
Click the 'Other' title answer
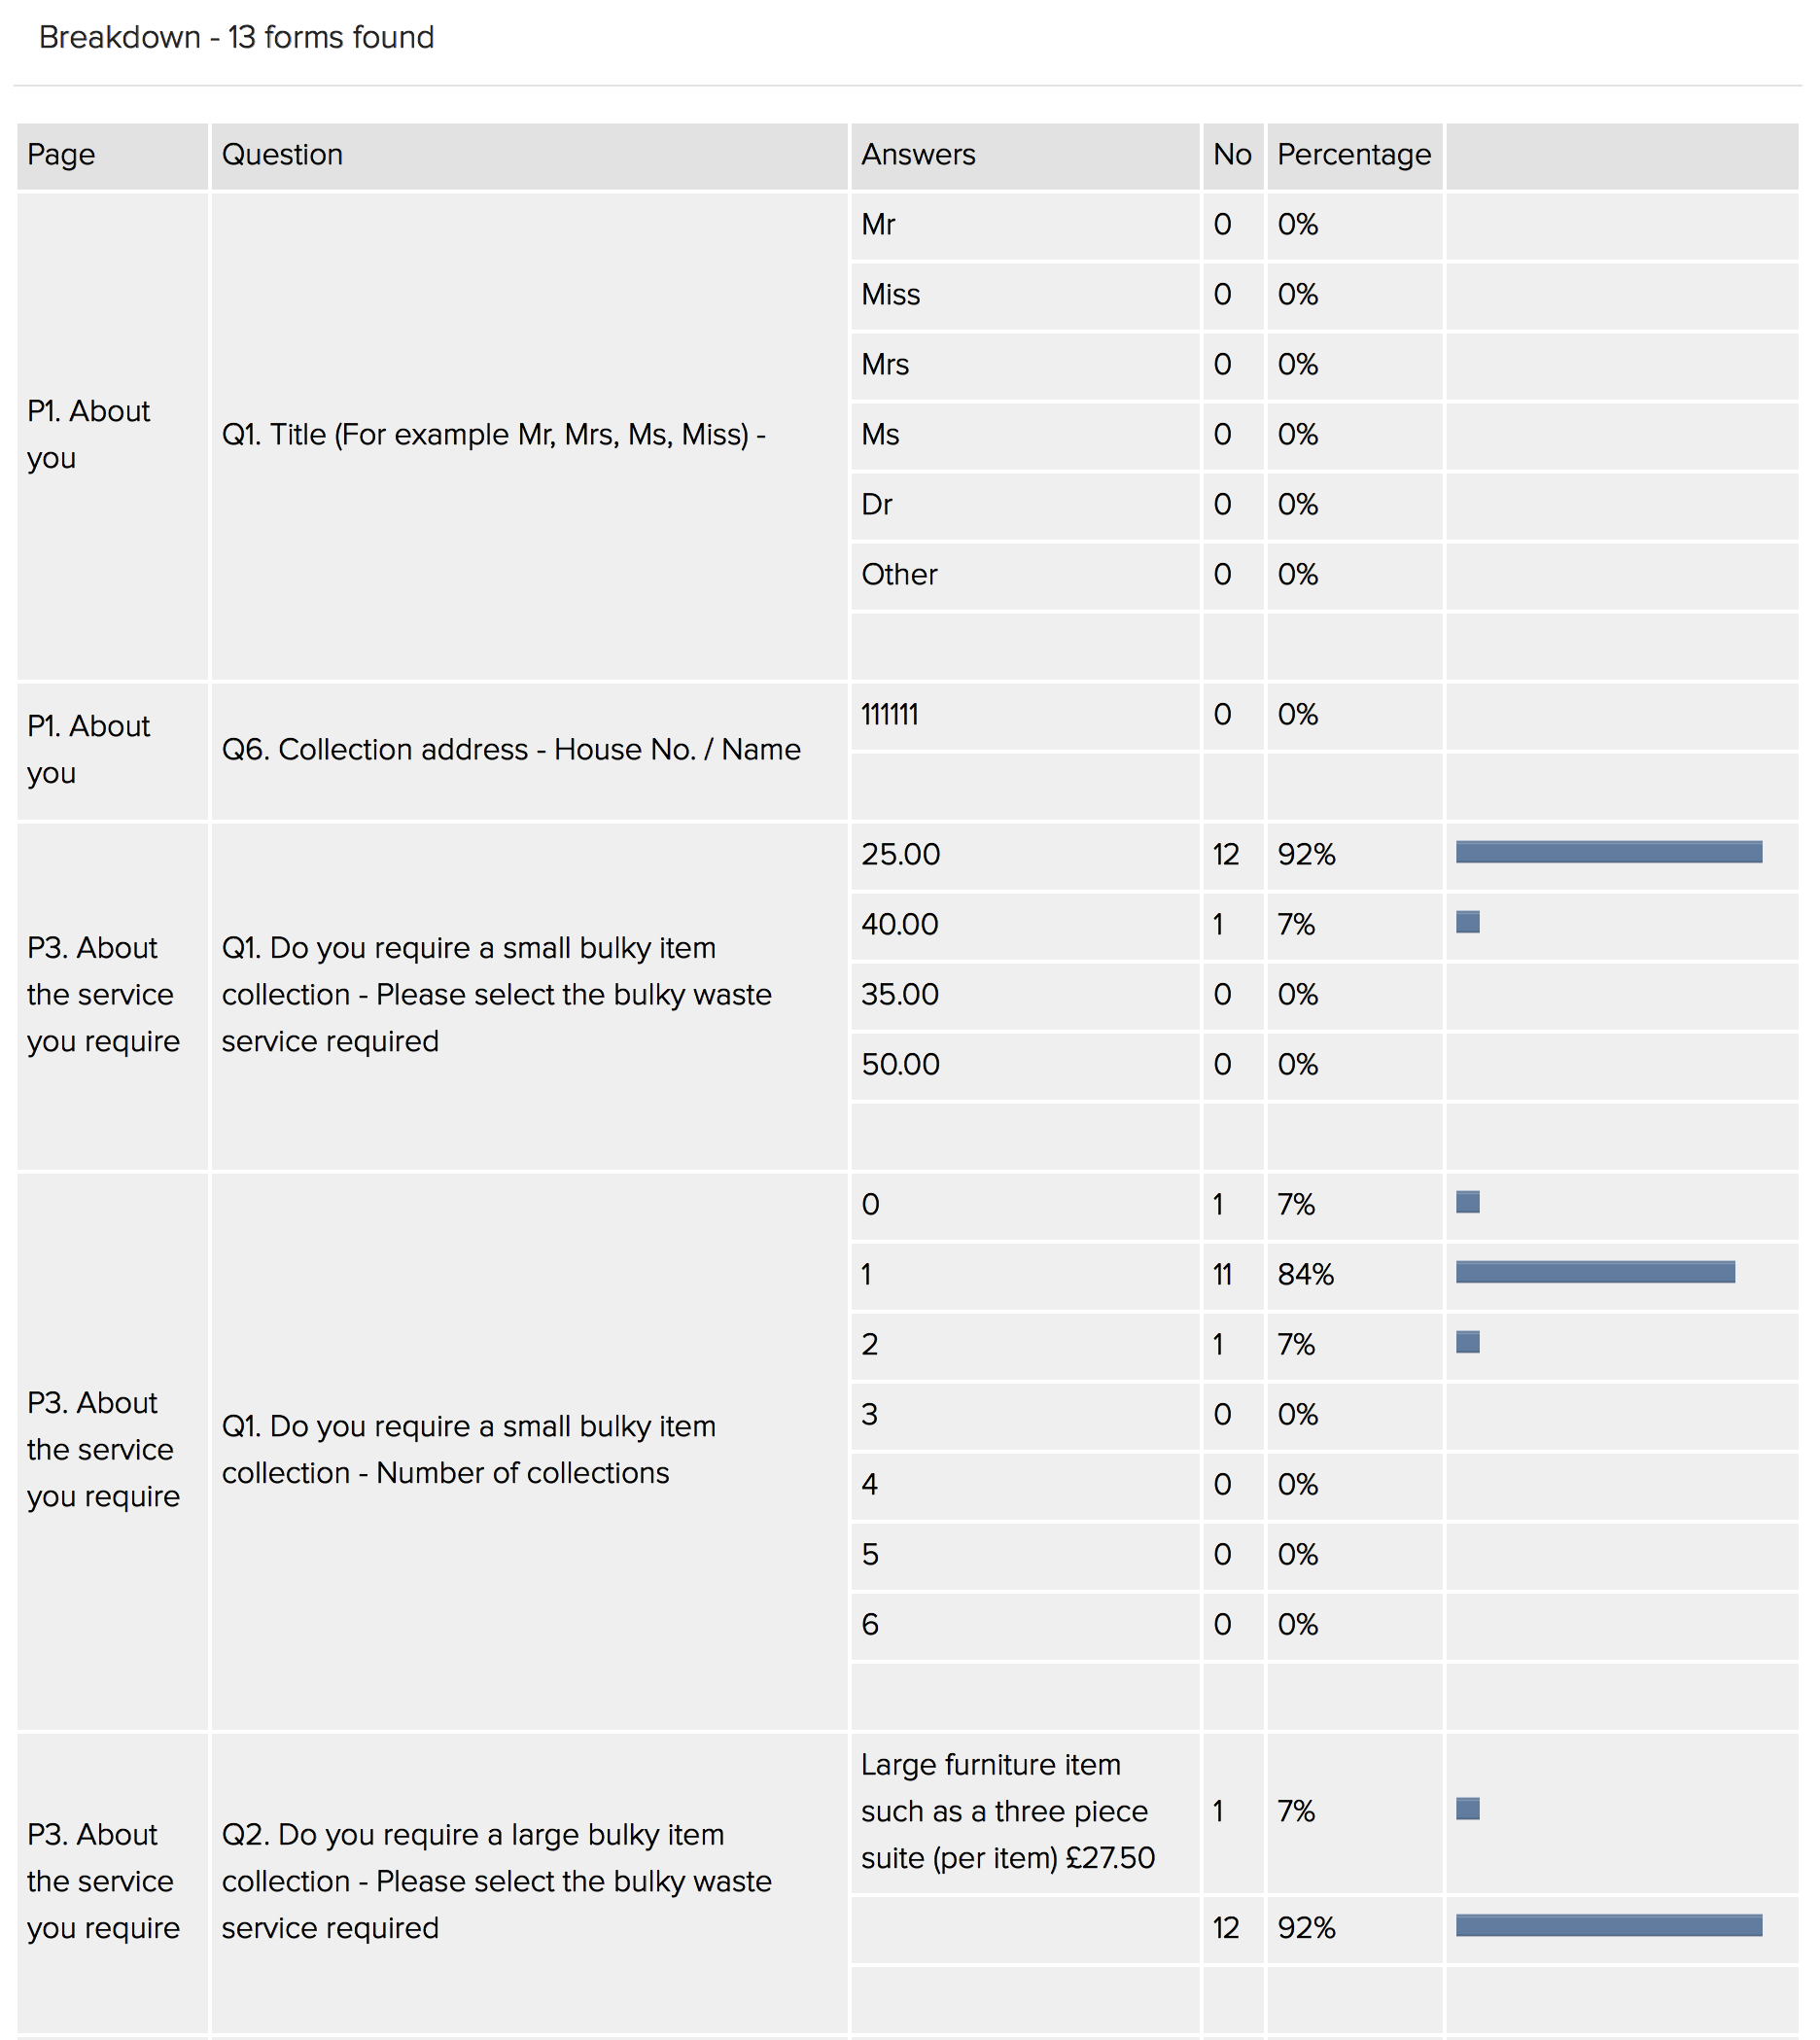point(899,574)
